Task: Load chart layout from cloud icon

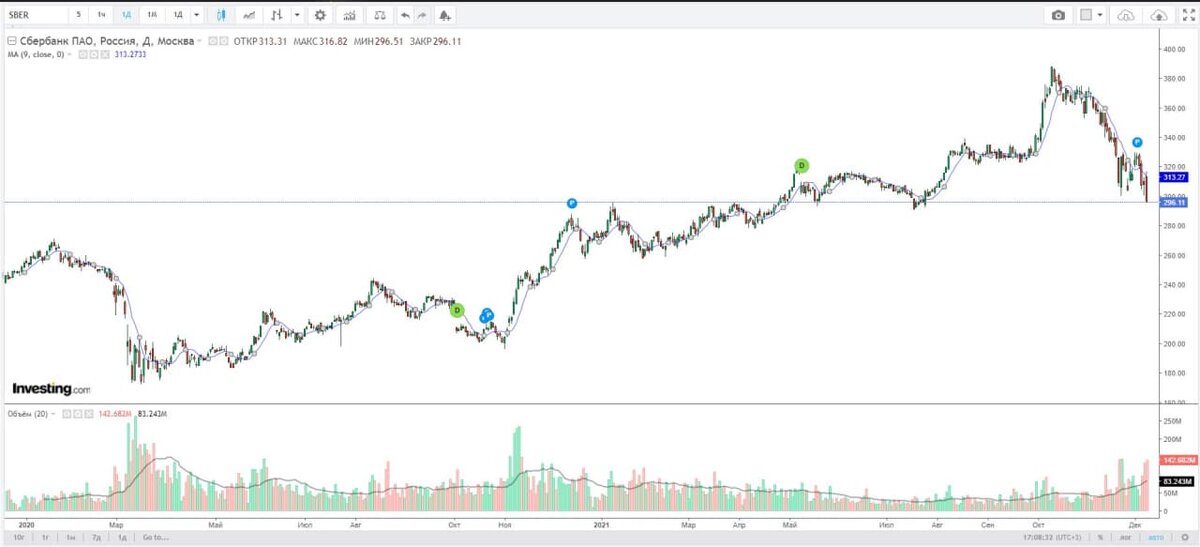Action: click(1127, 15)
